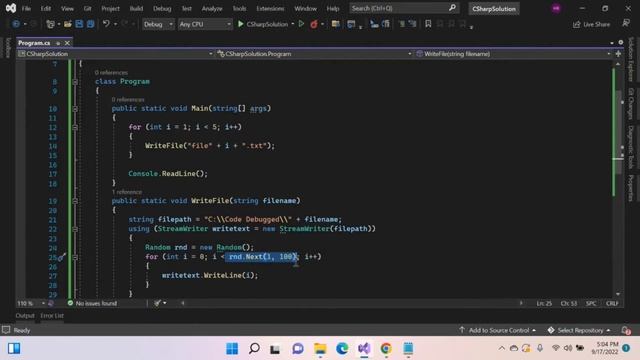Click the vertical scrollbar of the code editor
The width and height of the screenshot is (640, 360).
(618, 179)
